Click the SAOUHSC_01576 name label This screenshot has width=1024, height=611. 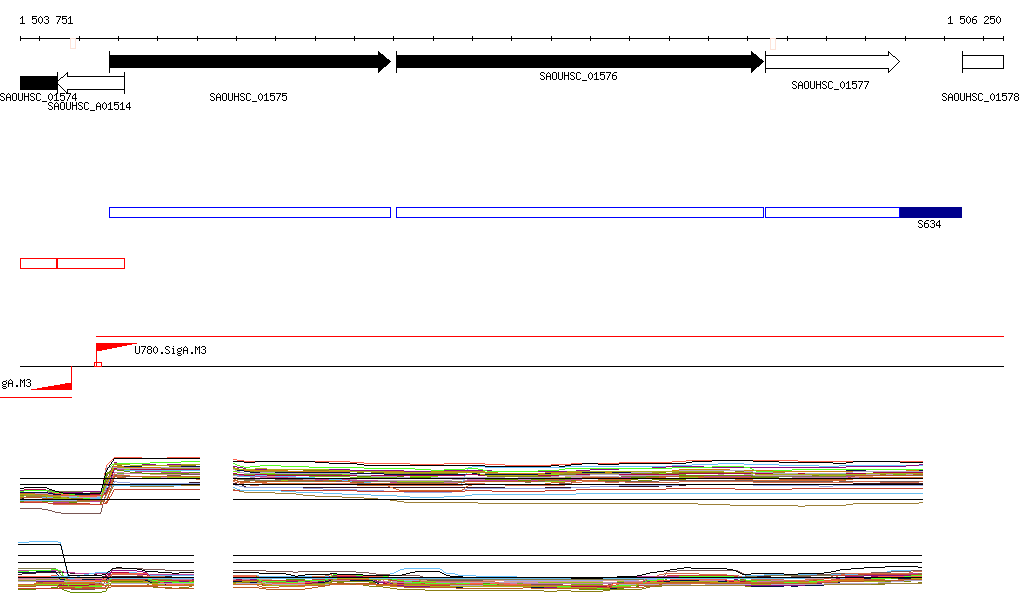[x=578, y=76]
